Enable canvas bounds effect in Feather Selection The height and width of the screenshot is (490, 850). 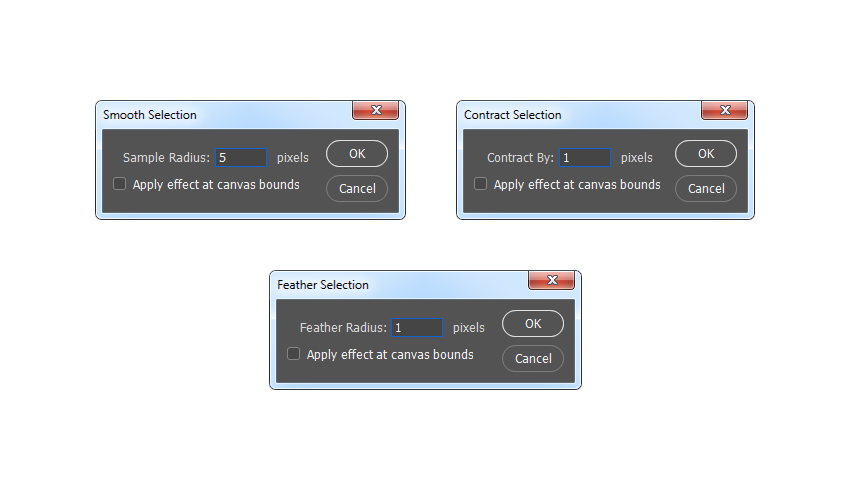tap(293, 354)
